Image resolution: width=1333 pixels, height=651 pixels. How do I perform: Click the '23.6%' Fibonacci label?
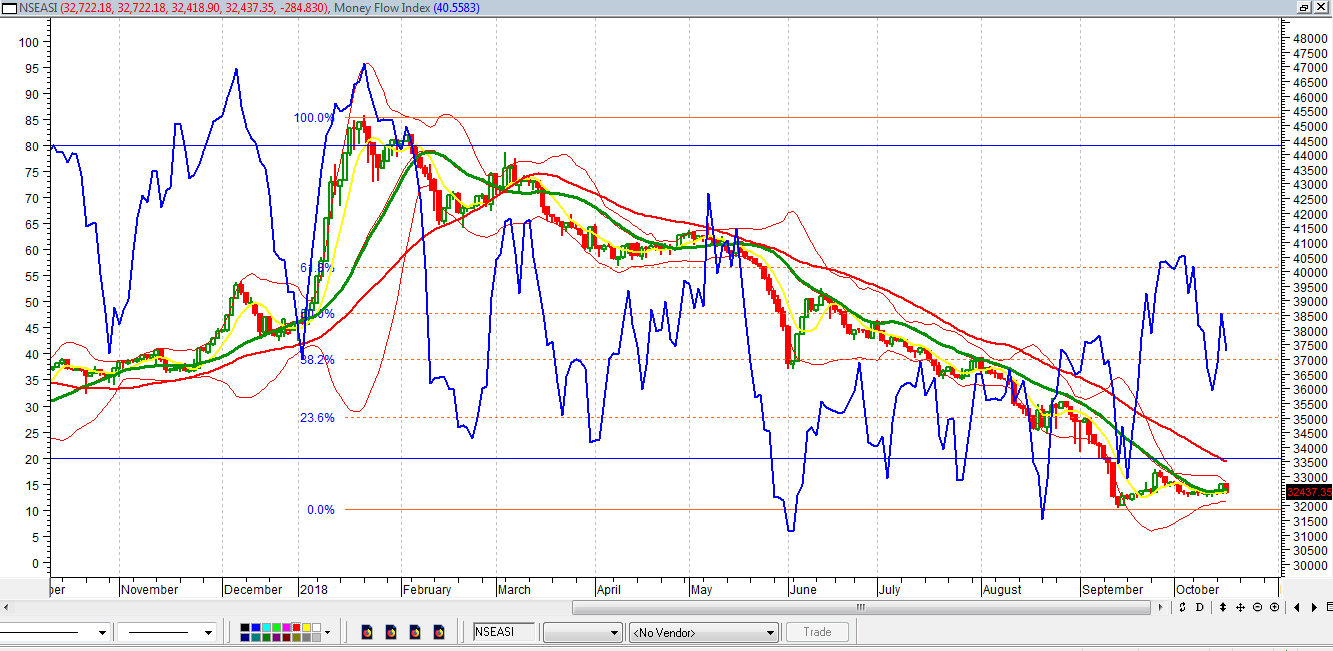coord(317,418)
